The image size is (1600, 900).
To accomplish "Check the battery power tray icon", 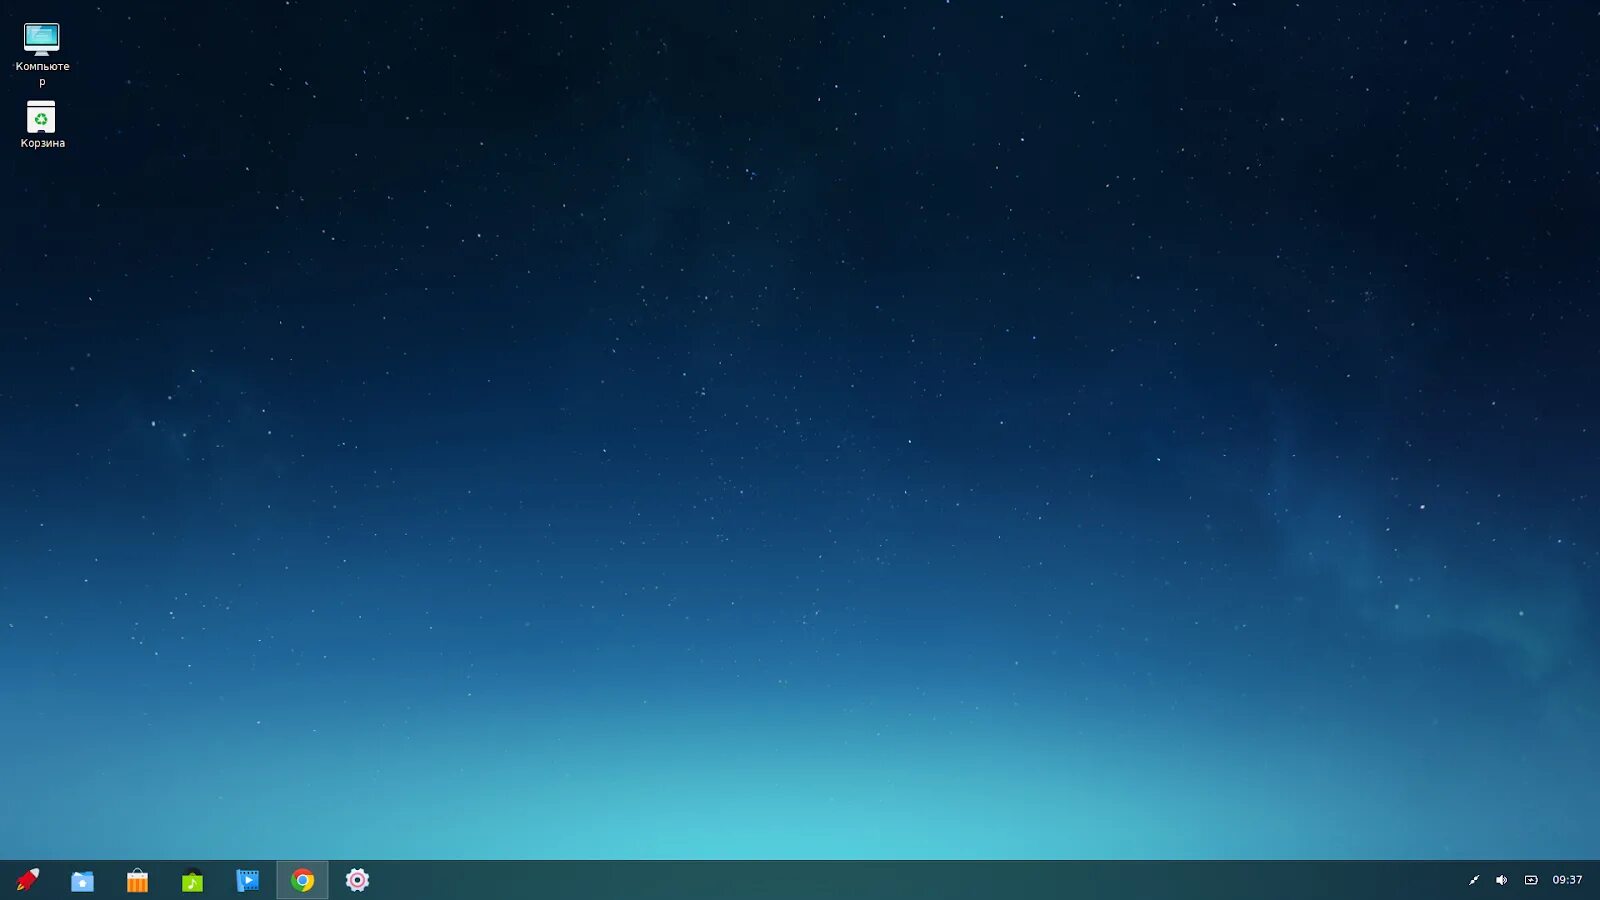I will pyautogui.click(x=1531, y=880).
